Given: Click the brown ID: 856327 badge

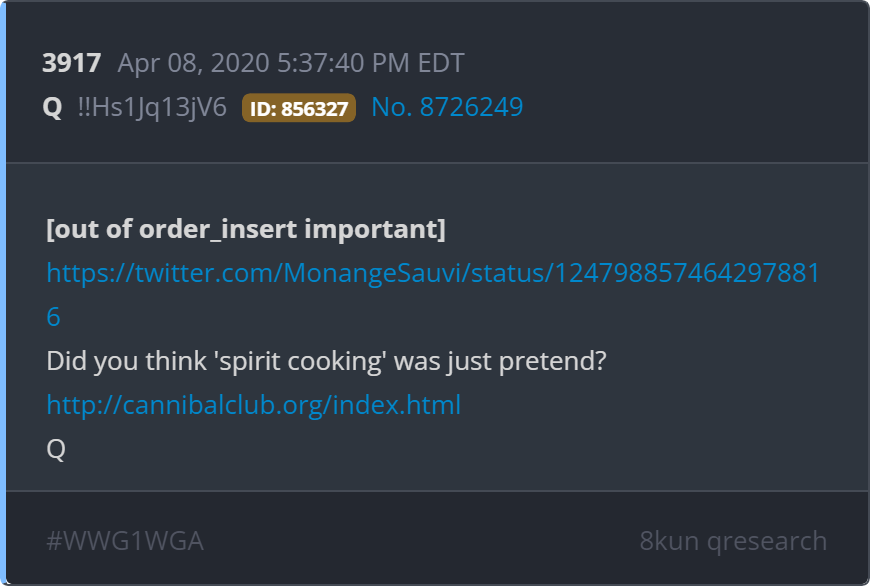Looking at the screenshot, I should [x=298, y=108].
